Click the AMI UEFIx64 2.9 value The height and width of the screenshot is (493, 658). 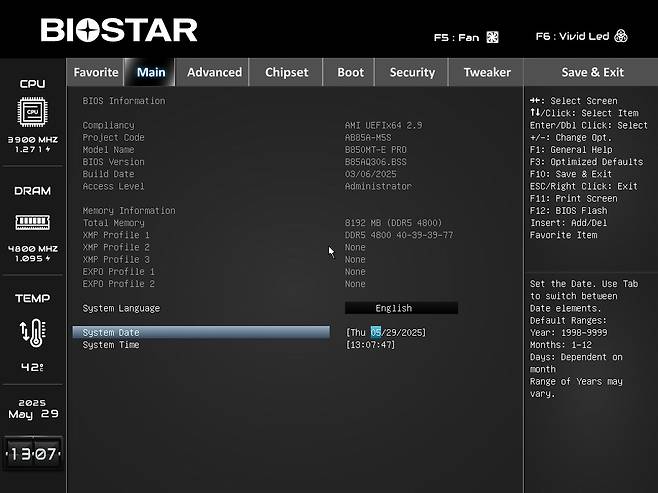point(384,125)
